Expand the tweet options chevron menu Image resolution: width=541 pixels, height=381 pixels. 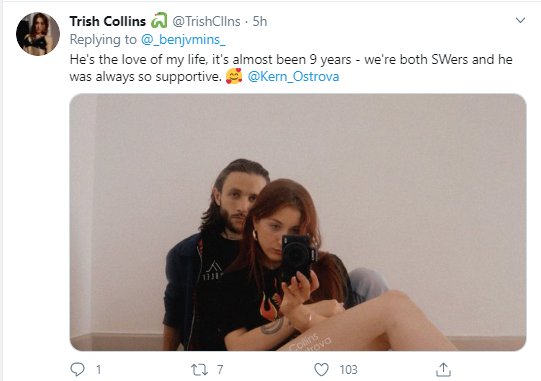pyautogui.click(x=520, y=20)
